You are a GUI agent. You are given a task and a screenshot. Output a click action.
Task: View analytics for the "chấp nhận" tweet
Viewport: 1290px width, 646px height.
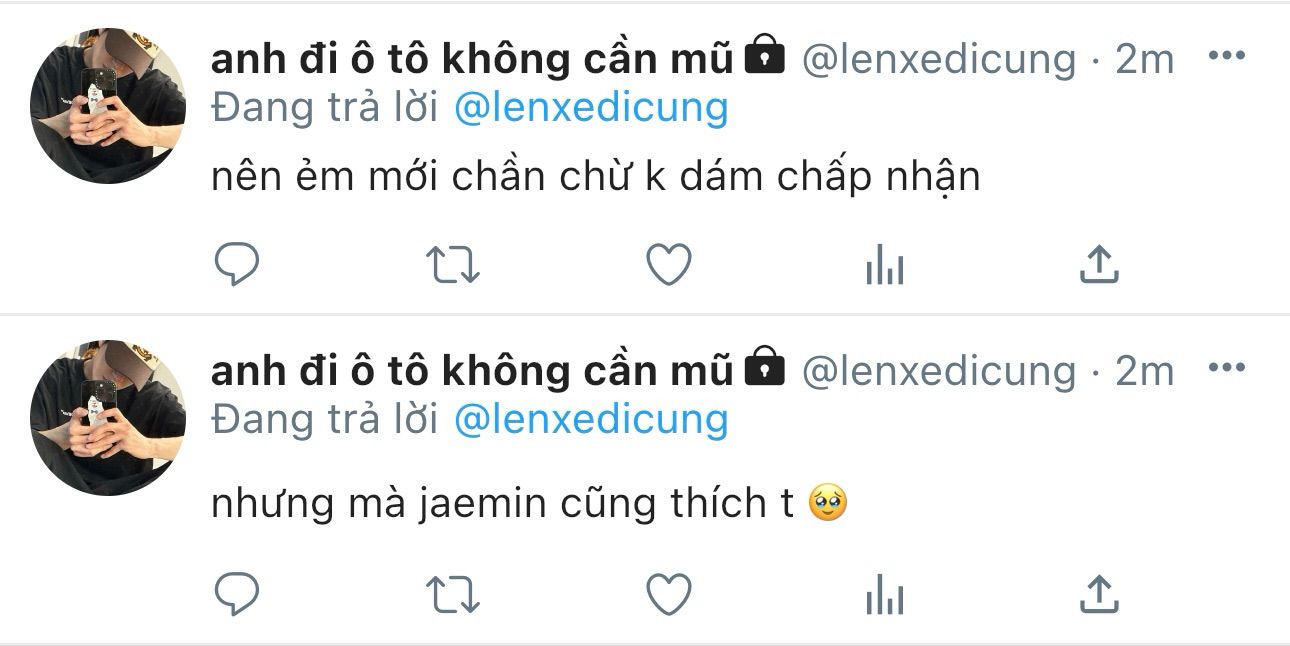[x=884, y=266]
